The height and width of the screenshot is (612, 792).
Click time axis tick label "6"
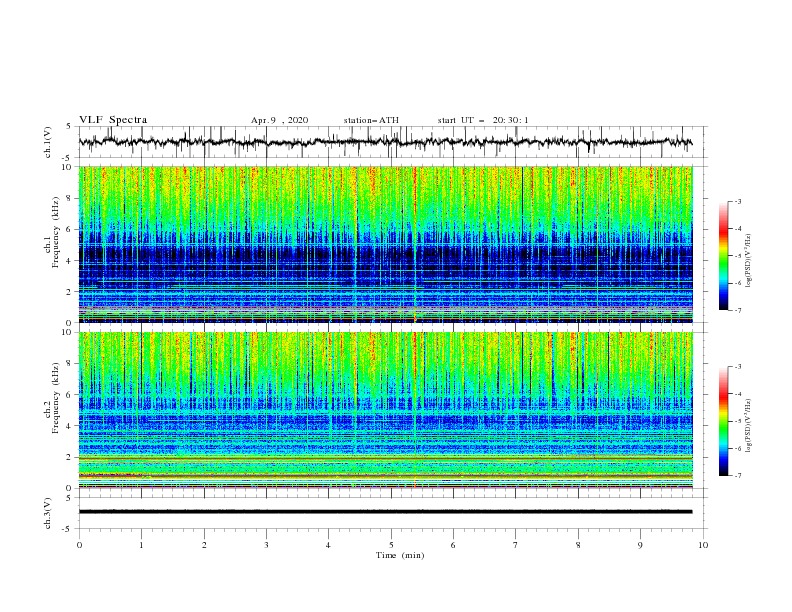[453, 545]
